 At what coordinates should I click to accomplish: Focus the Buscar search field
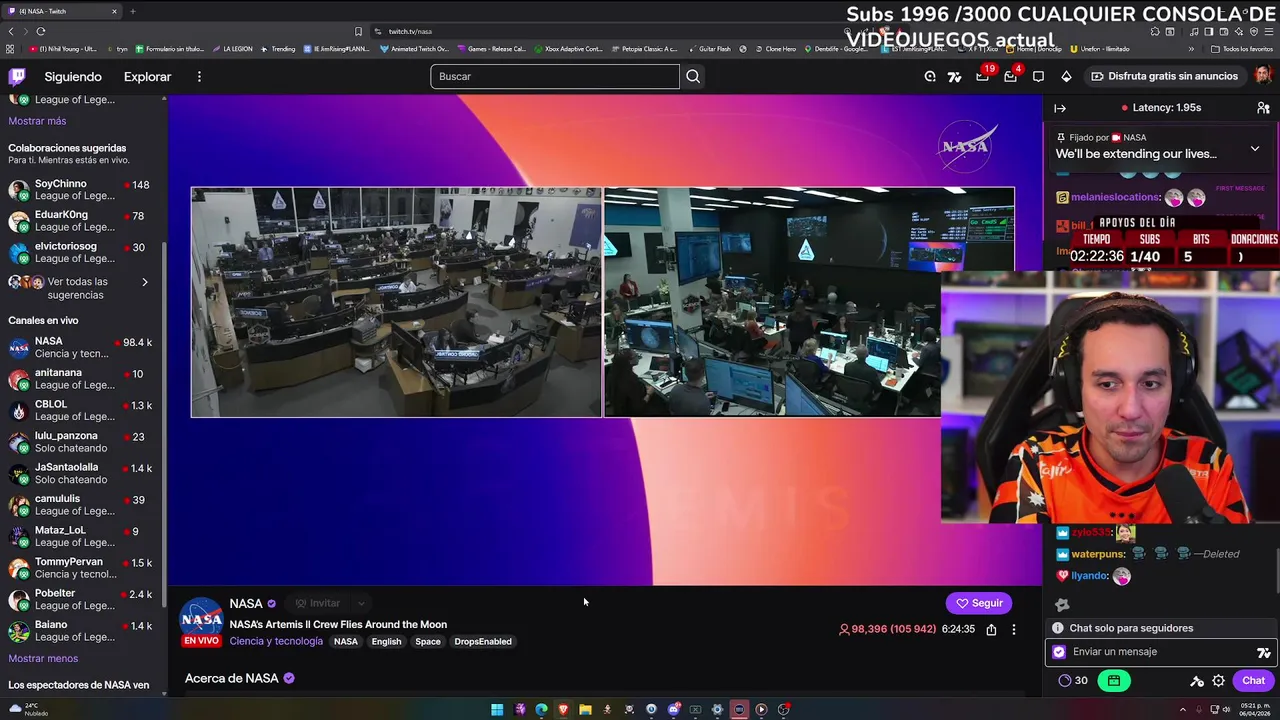point(555,76)
